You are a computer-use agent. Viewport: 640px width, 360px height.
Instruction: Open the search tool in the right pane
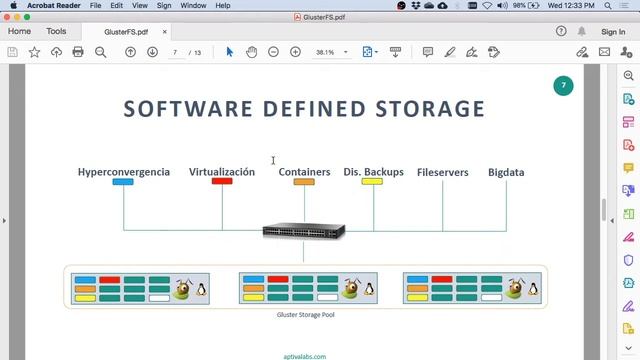click(x=629, y=76)
